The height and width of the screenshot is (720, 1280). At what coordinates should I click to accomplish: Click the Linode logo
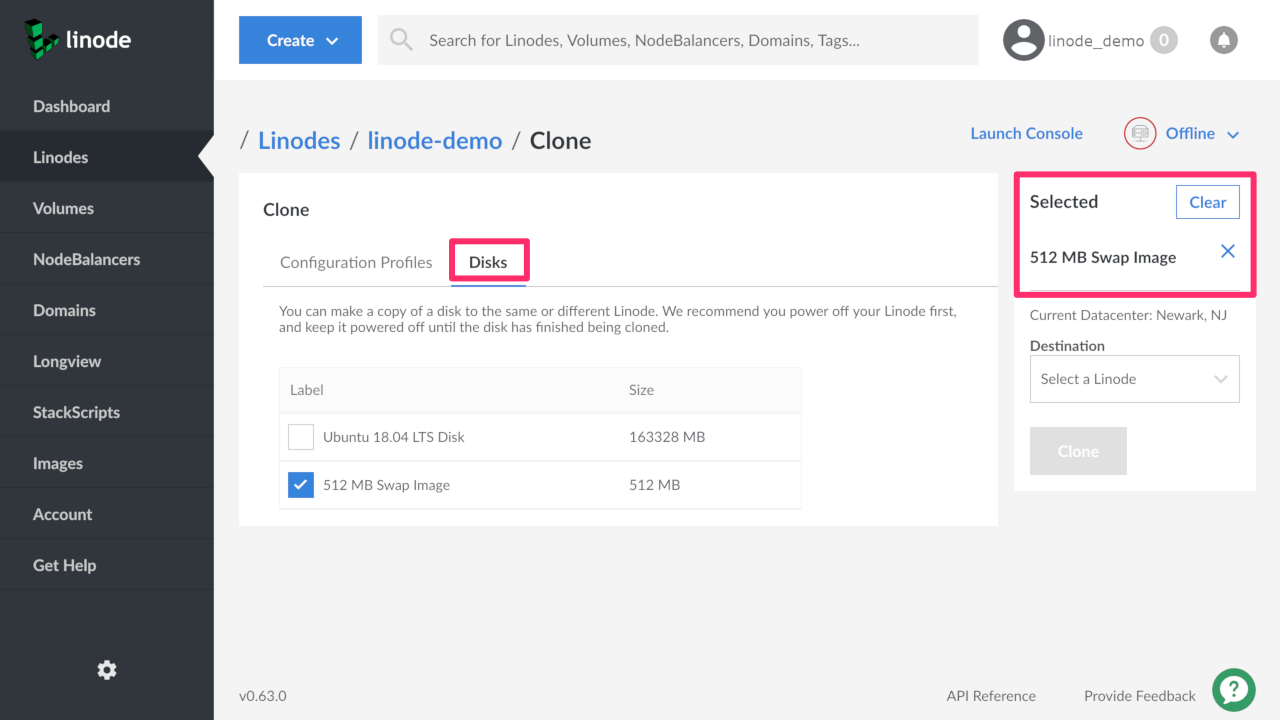[78, 40]
